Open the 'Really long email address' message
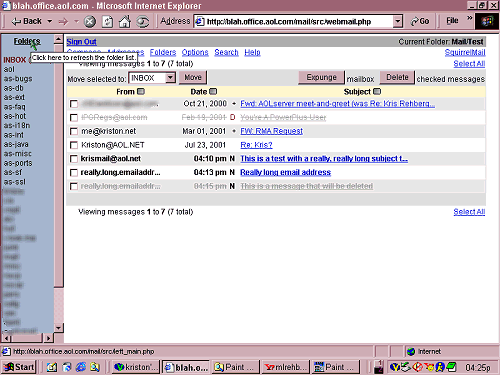The image size is (500, 375). [285, 172]
